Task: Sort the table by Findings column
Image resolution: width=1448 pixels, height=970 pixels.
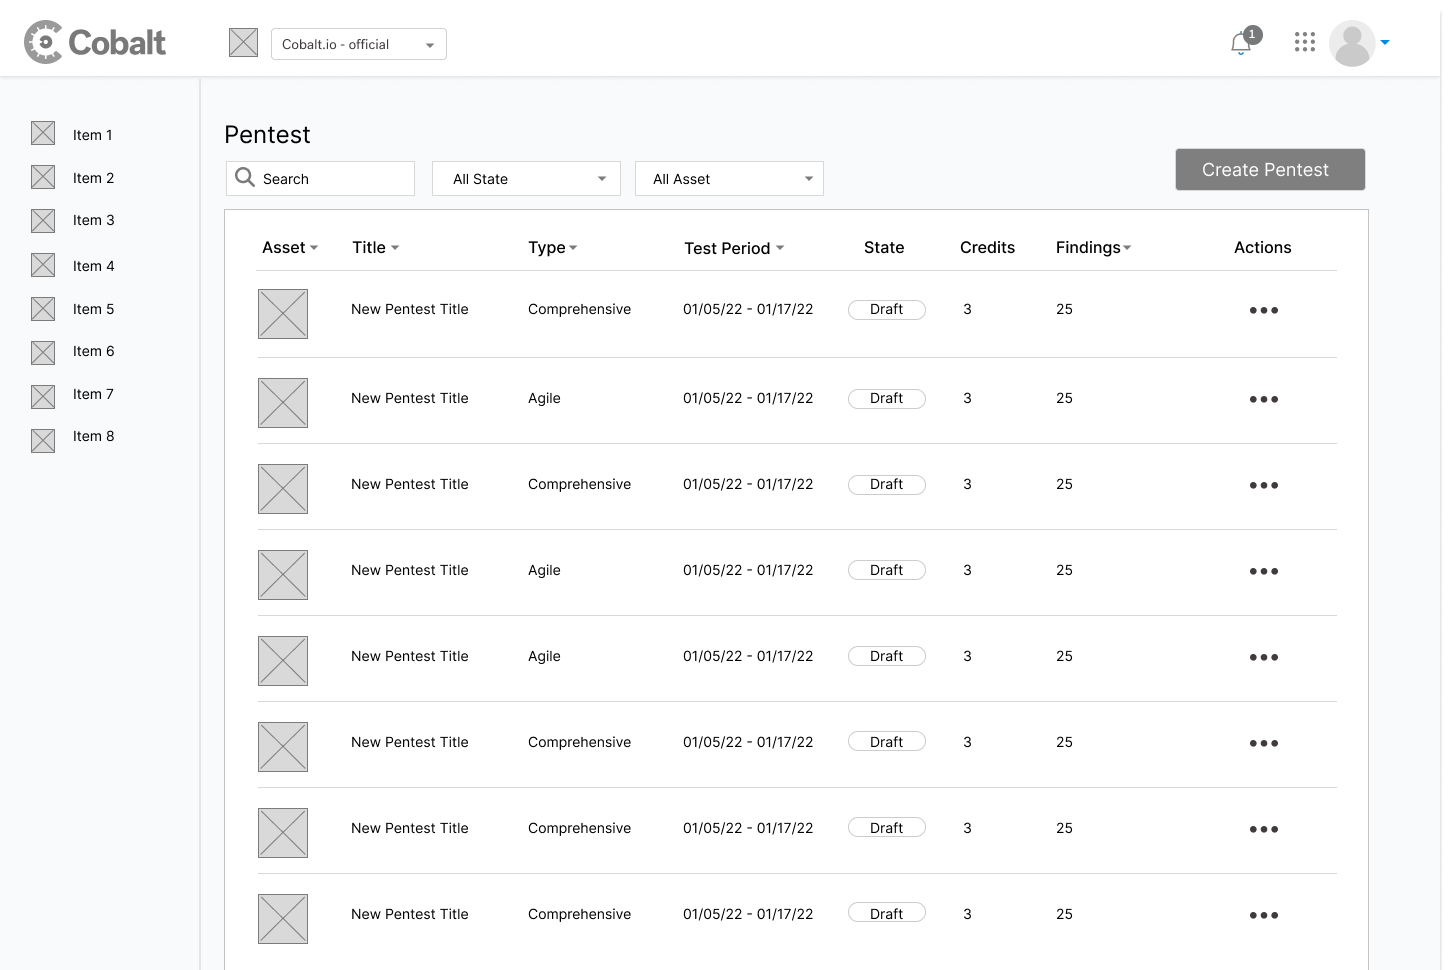Action: coord(1093,247)
